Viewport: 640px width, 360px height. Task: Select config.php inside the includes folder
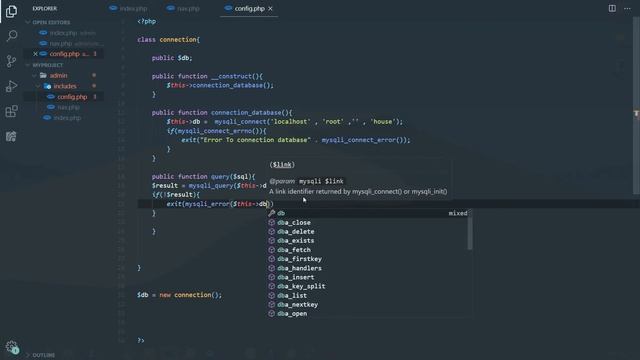pos(72,97)
